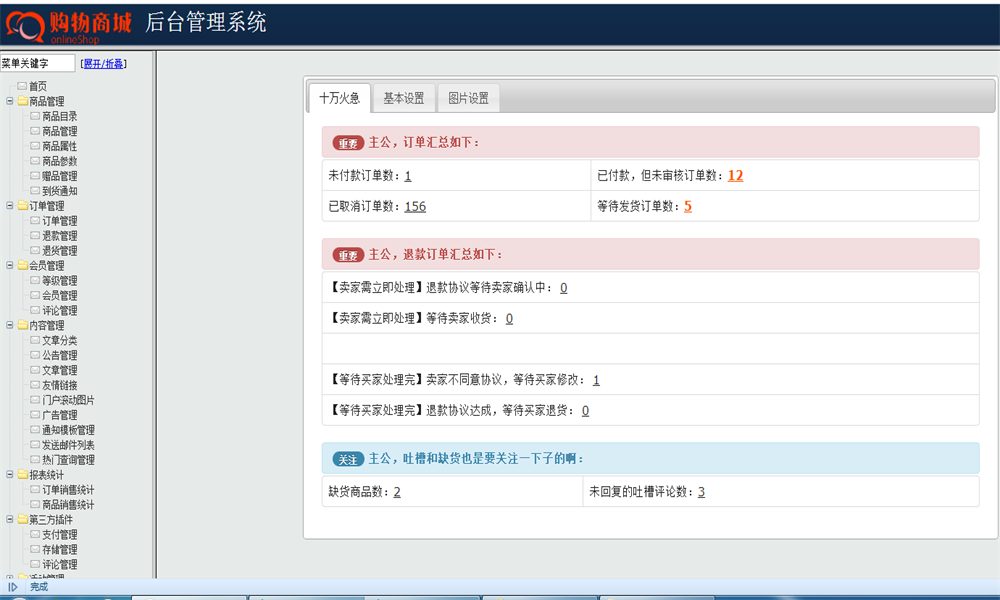Click the 首页 page icon in tree

tap(22, 86)
